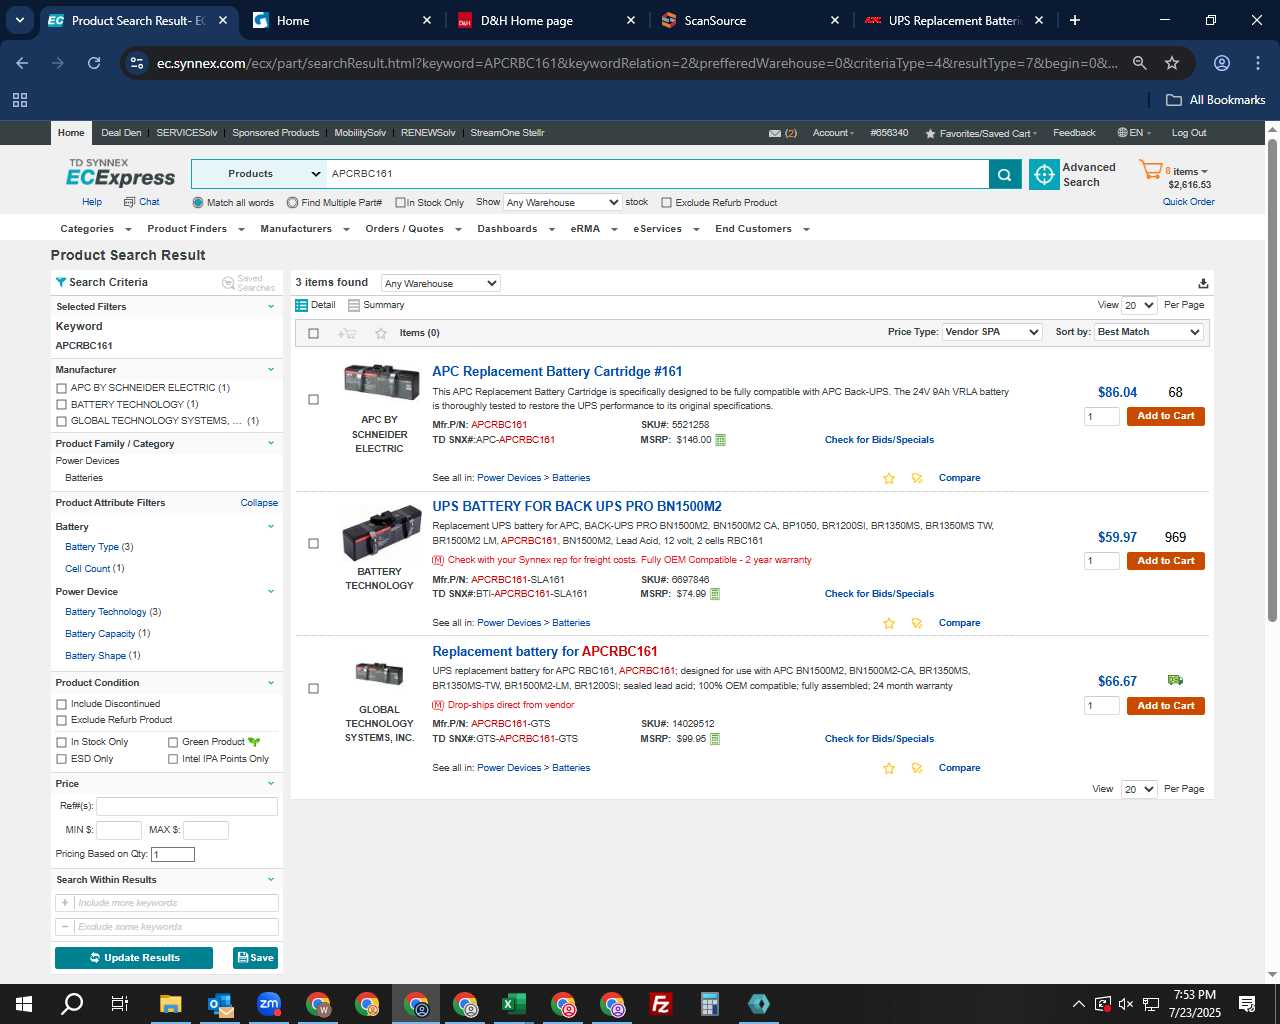Click add-to-cart icon in items toolbar
Screen dimensions: 1280x1024
[347, 333]
